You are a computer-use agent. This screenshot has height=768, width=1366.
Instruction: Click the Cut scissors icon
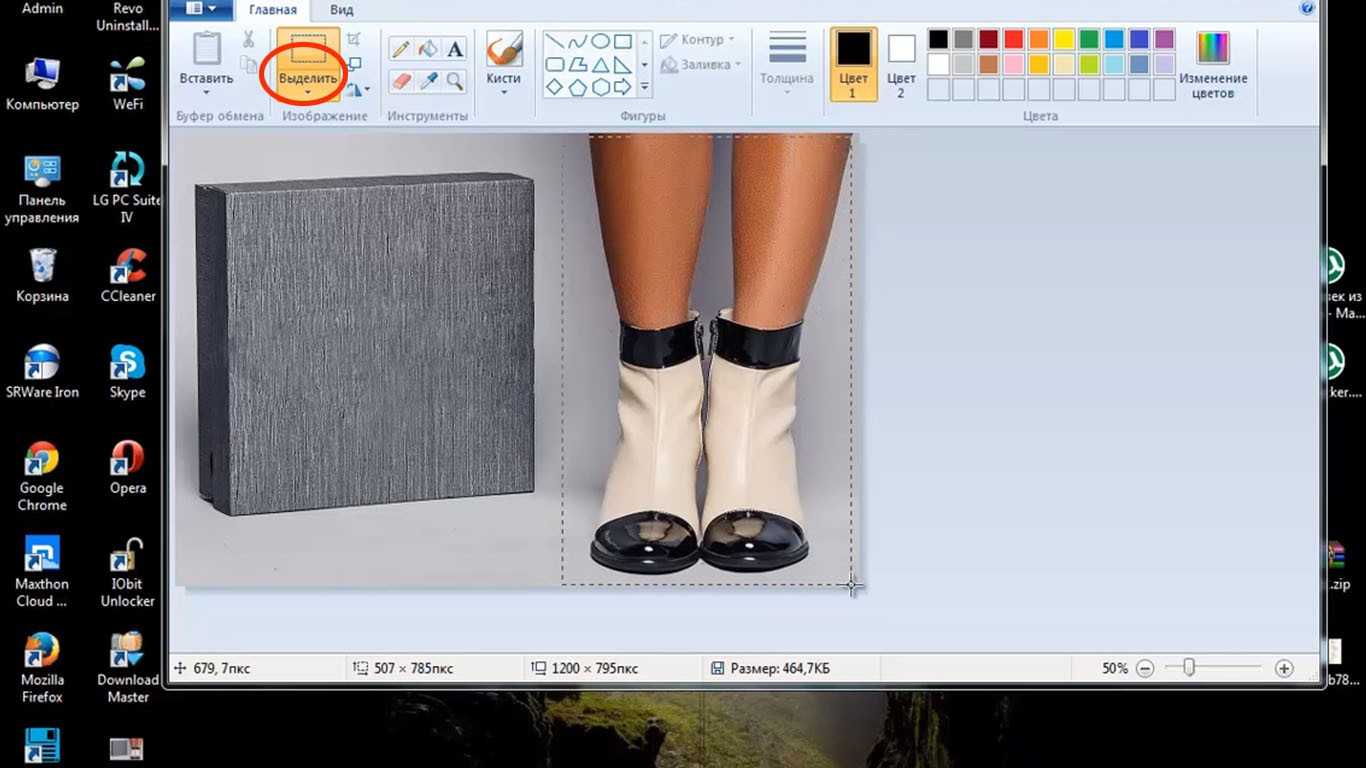(248, 40)
